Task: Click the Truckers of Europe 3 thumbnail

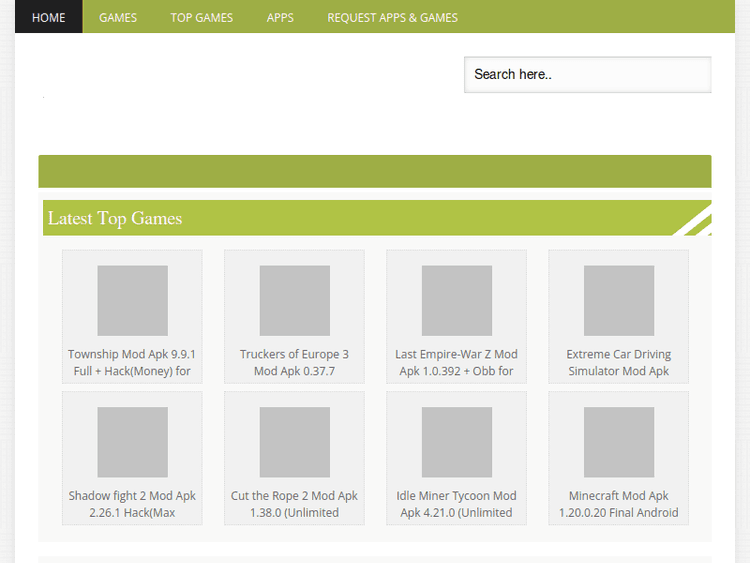Action: point(294,300)
